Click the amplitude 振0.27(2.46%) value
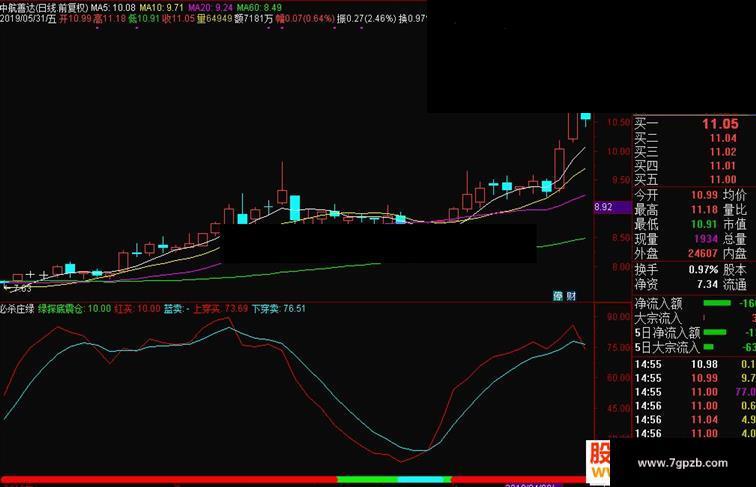The width and height of the screenshot is (756, 487). 366,19
